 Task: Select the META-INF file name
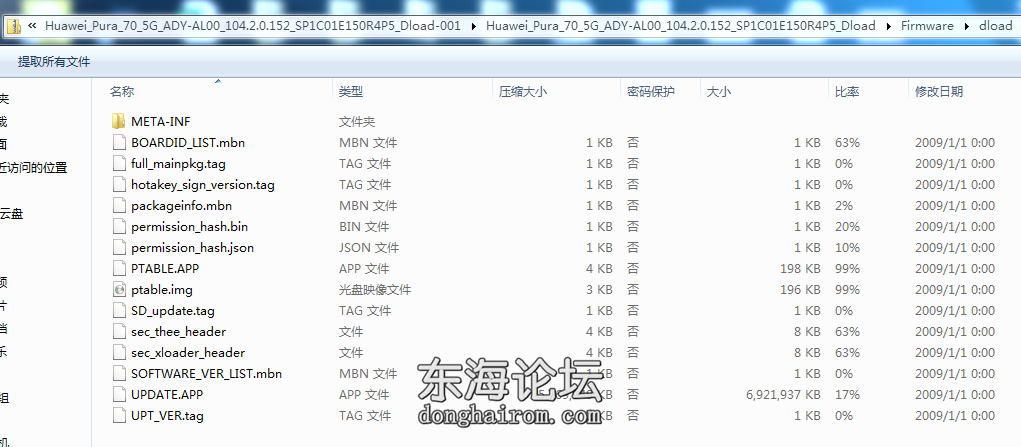tap(161, 122)
